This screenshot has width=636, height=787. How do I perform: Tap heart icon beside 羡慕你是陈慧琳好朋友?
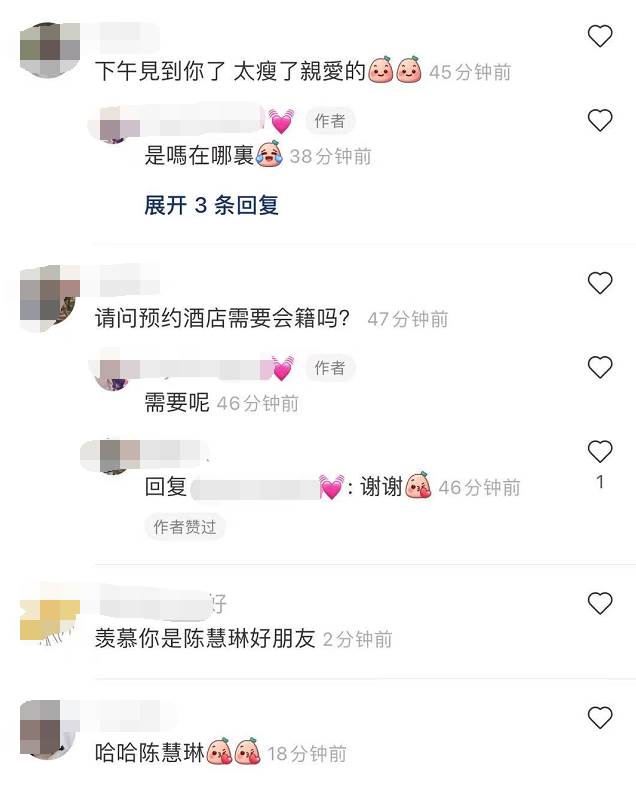pos(600,603)
